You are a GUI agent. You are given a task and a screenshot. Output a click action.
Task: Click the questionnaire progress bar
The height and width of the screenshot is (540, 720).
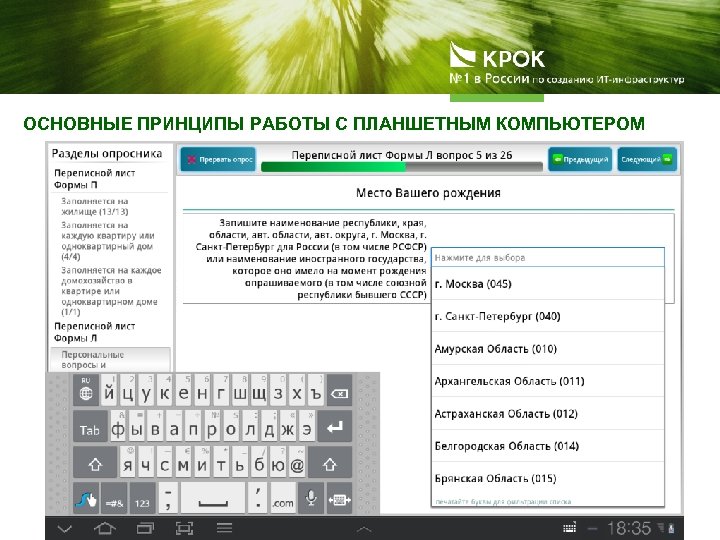402,167
